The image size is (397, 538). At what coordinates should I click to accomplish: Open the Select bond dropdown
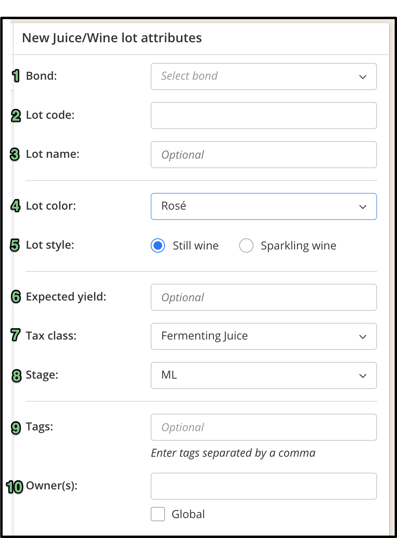[x=264, y=76]
